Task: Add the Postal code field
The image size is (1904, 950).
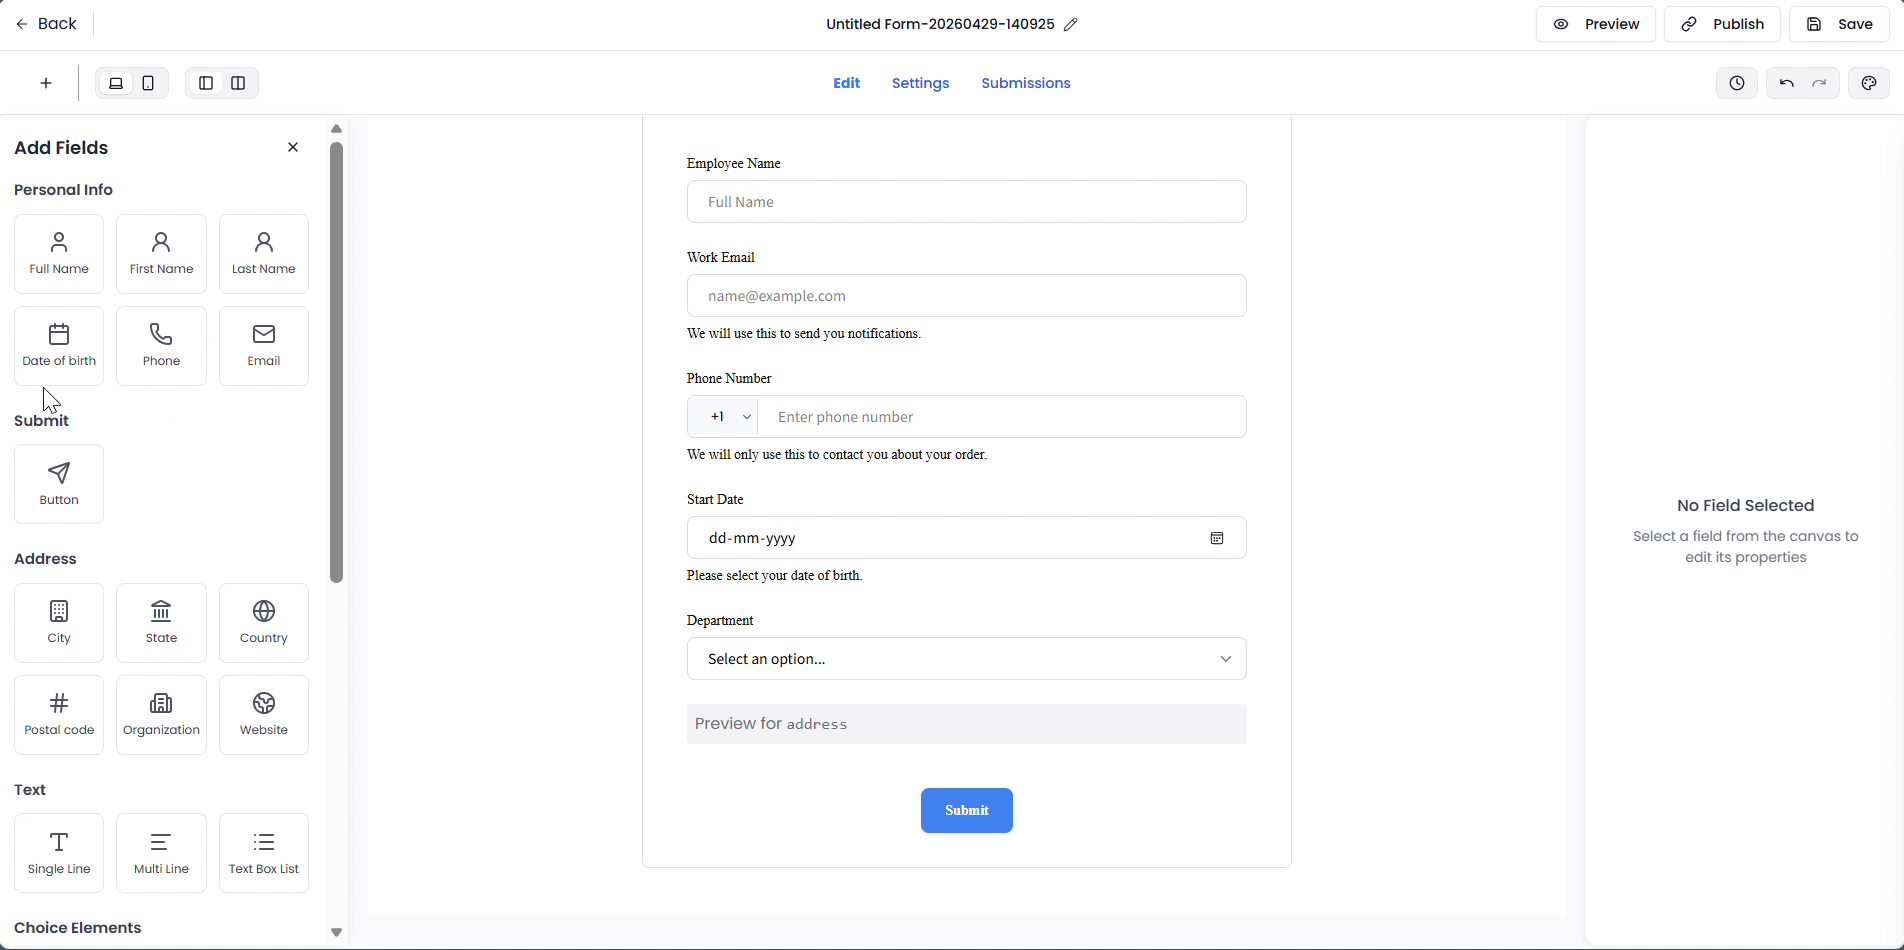Action: (x=59, y=715)
